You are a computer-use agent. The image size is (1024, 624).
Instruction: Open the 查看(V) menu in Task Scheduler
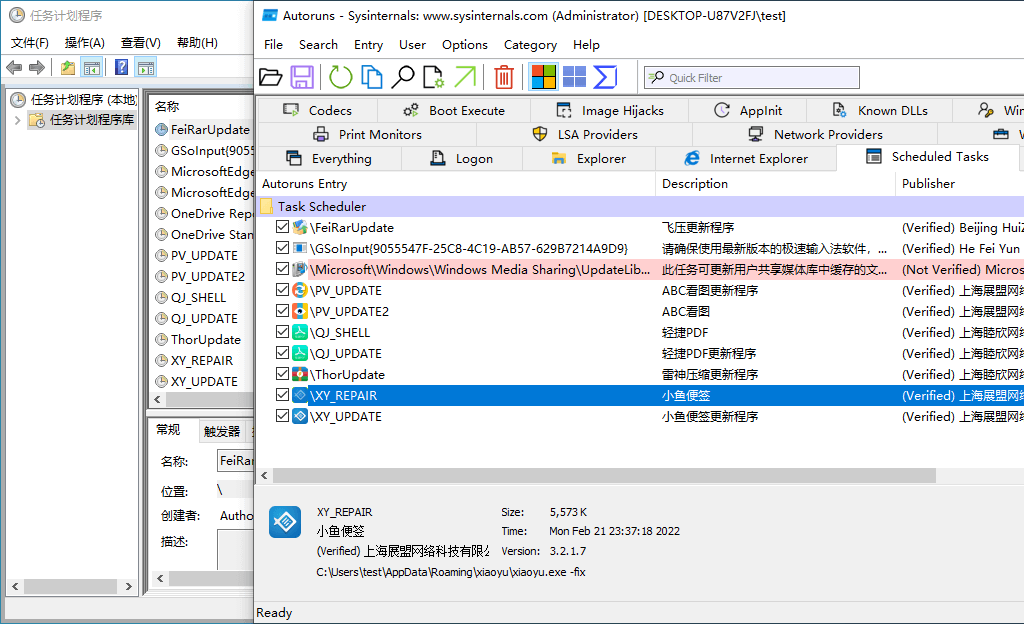pos(140,42)
